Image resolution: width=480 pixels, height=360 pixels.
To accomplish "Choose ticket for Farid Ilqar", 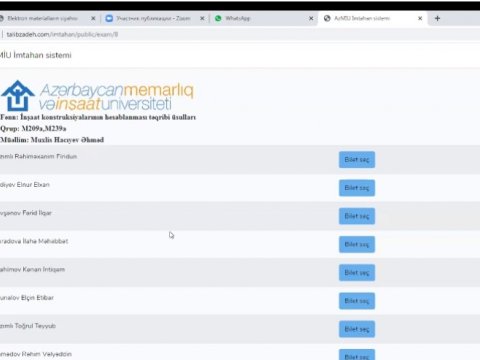I will pyautogui.click(x=357, y=216).
